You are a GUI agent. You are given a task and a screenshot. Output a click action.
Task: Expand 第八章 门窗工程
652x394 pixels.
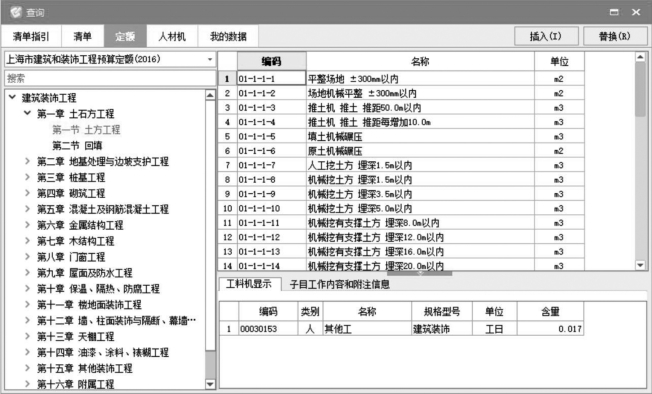point(27,256)
